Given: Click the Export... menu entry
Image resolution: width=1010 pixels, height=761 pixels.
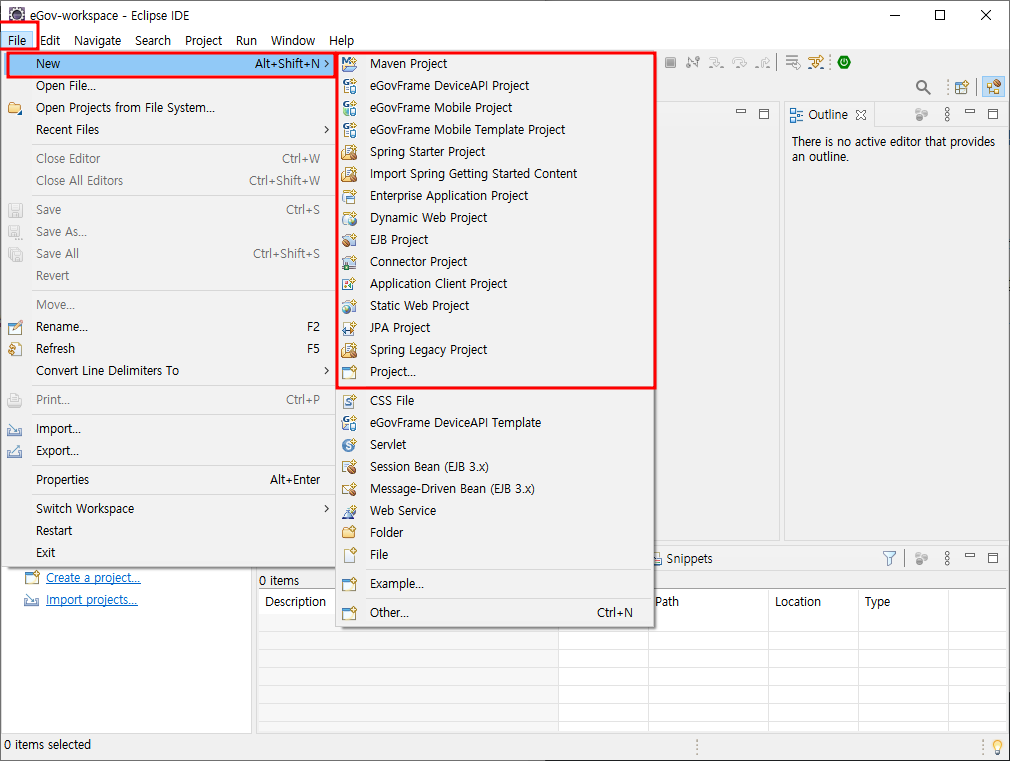Looking at the screenshot, I should coord(169,450).
